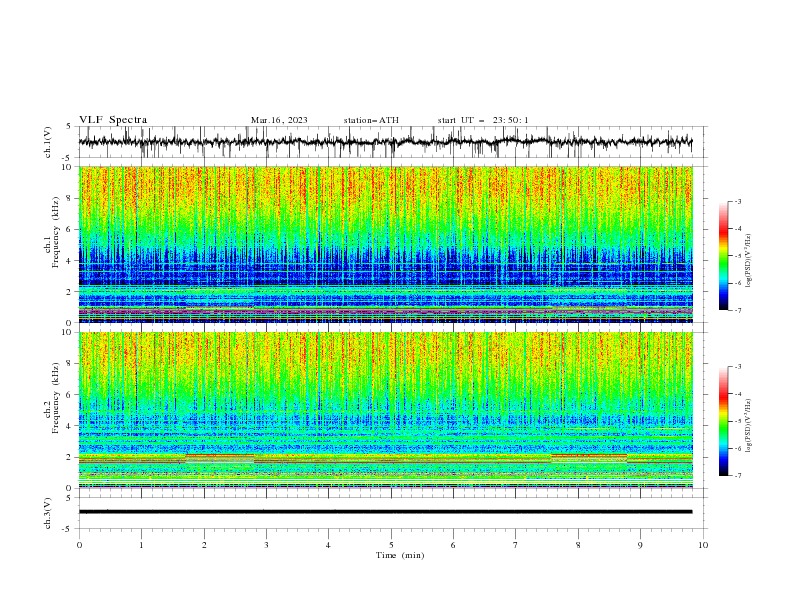792x612 pixels.
Task: Click the 'VLF Spectra' title text
Action: (113, 120)
